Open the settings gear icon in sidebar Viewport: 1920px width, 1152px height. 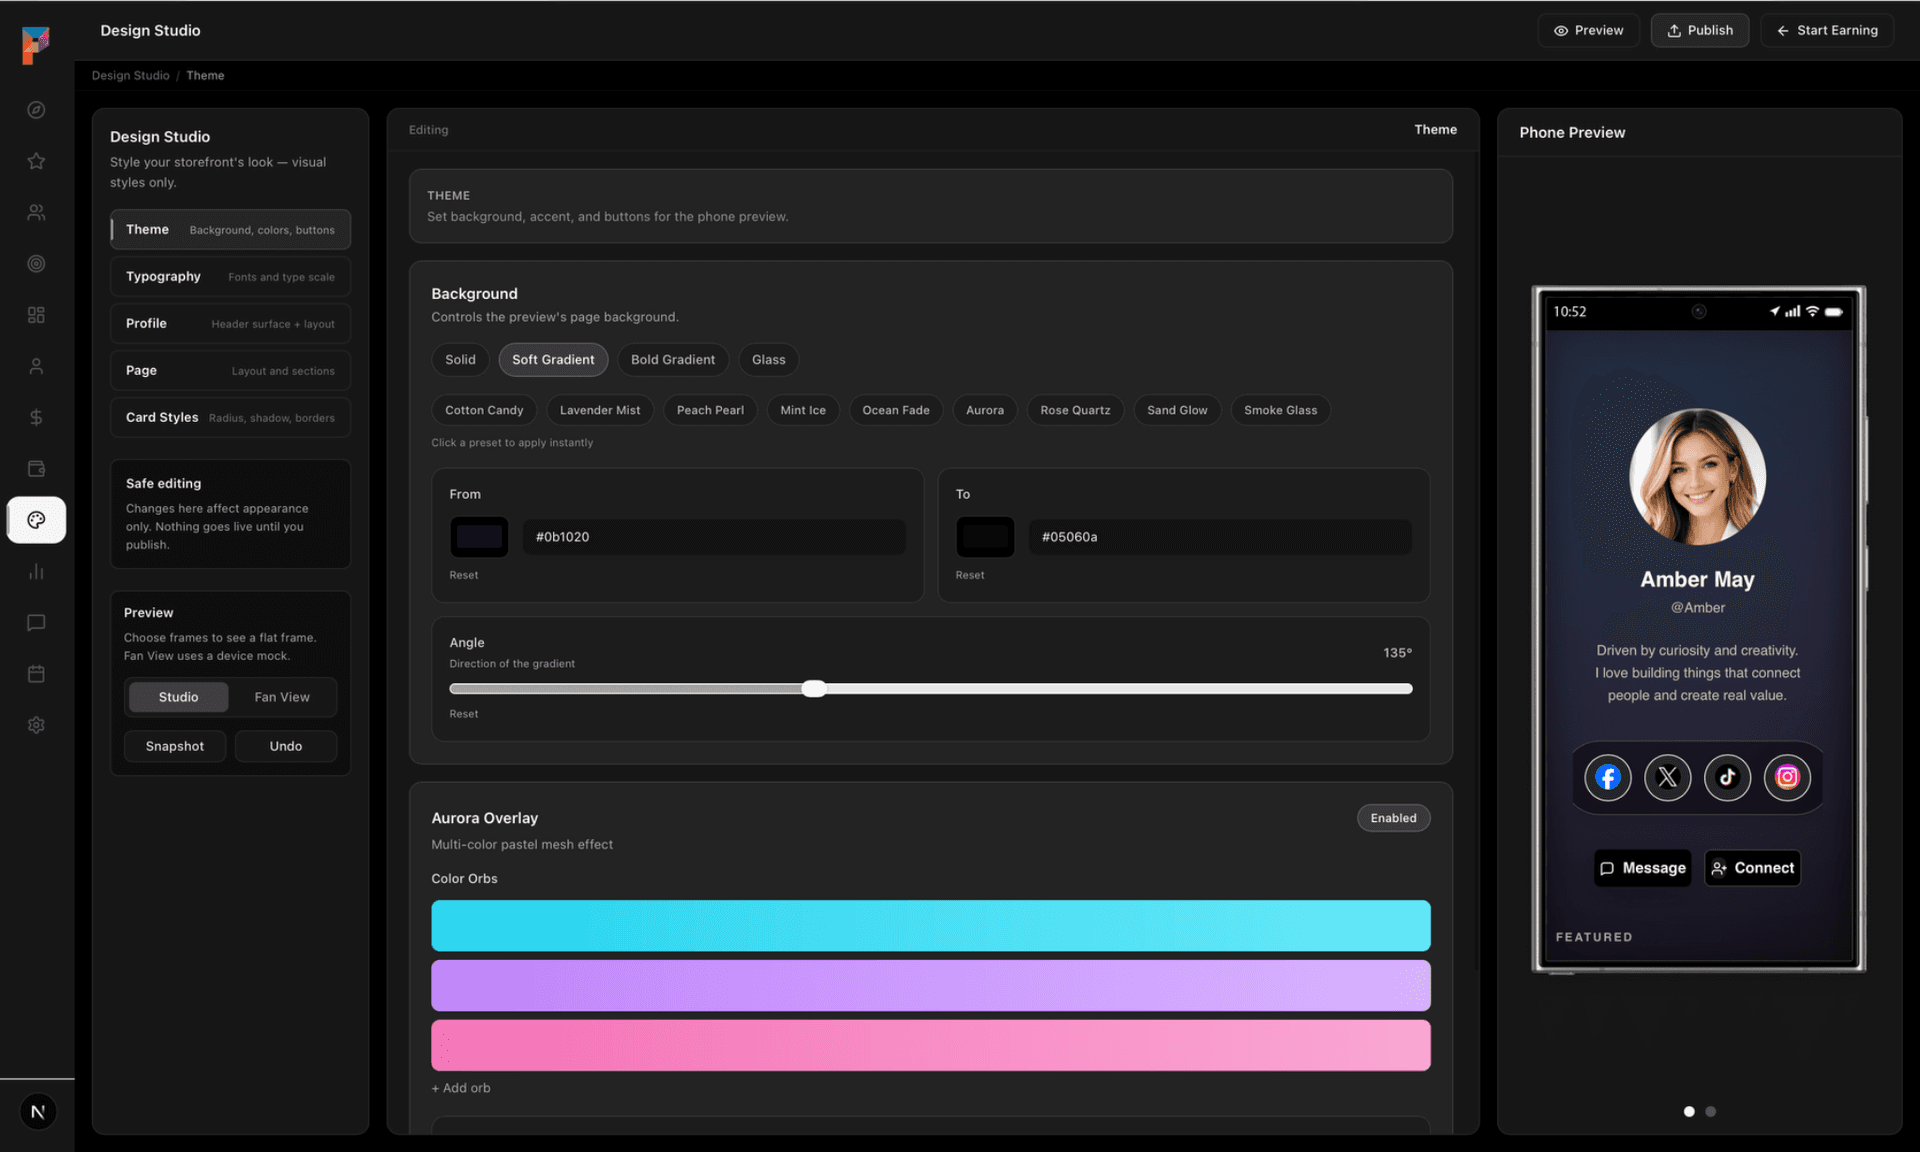36,724
